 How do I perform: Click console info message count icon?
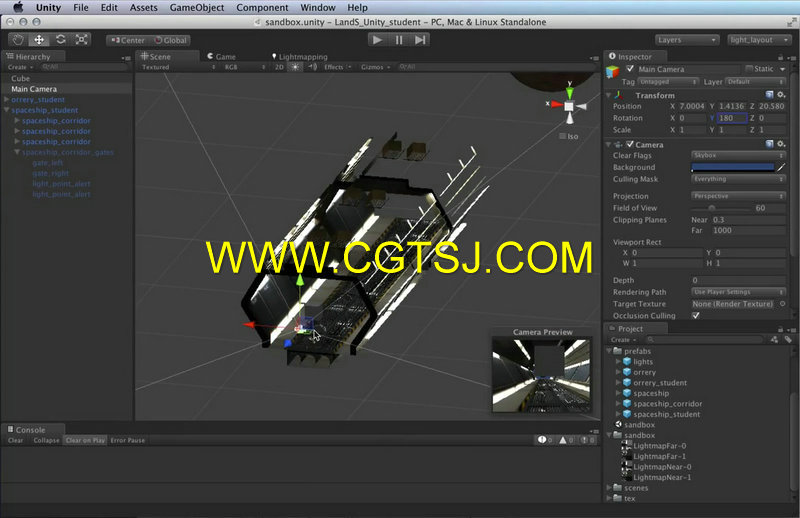pos(544,440)
